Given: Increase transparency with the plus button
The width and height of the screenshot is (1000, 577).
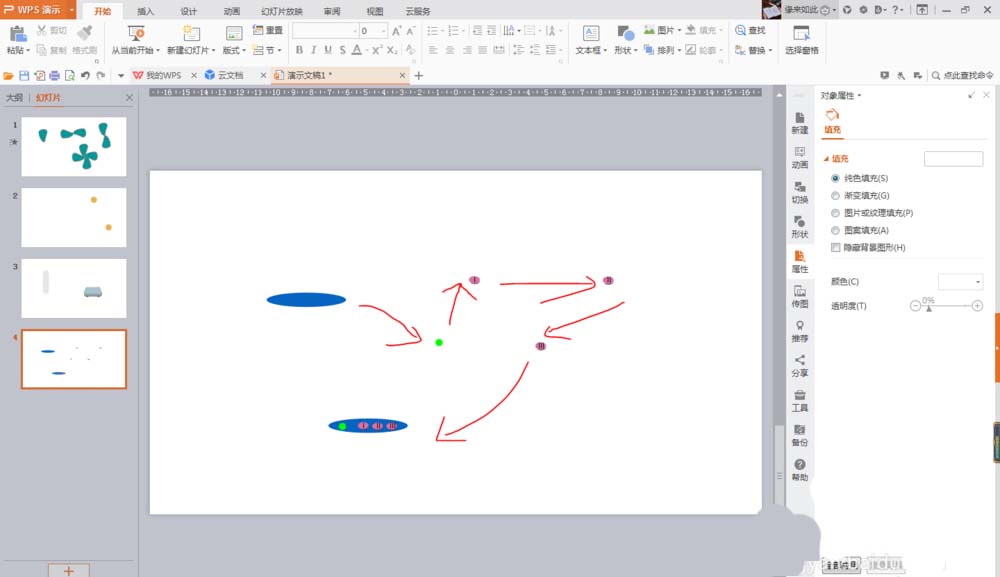Looking at the screenshot, I should [977, 306].
